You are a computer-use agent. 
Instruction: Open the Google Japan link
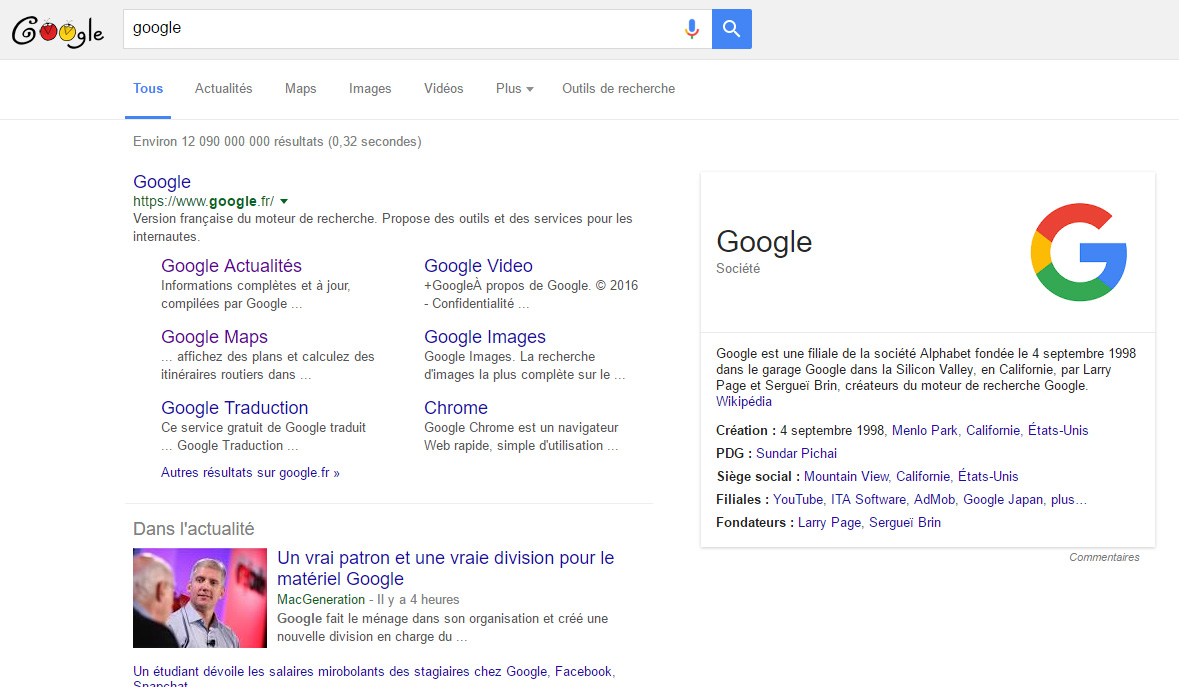point(1003,500)
